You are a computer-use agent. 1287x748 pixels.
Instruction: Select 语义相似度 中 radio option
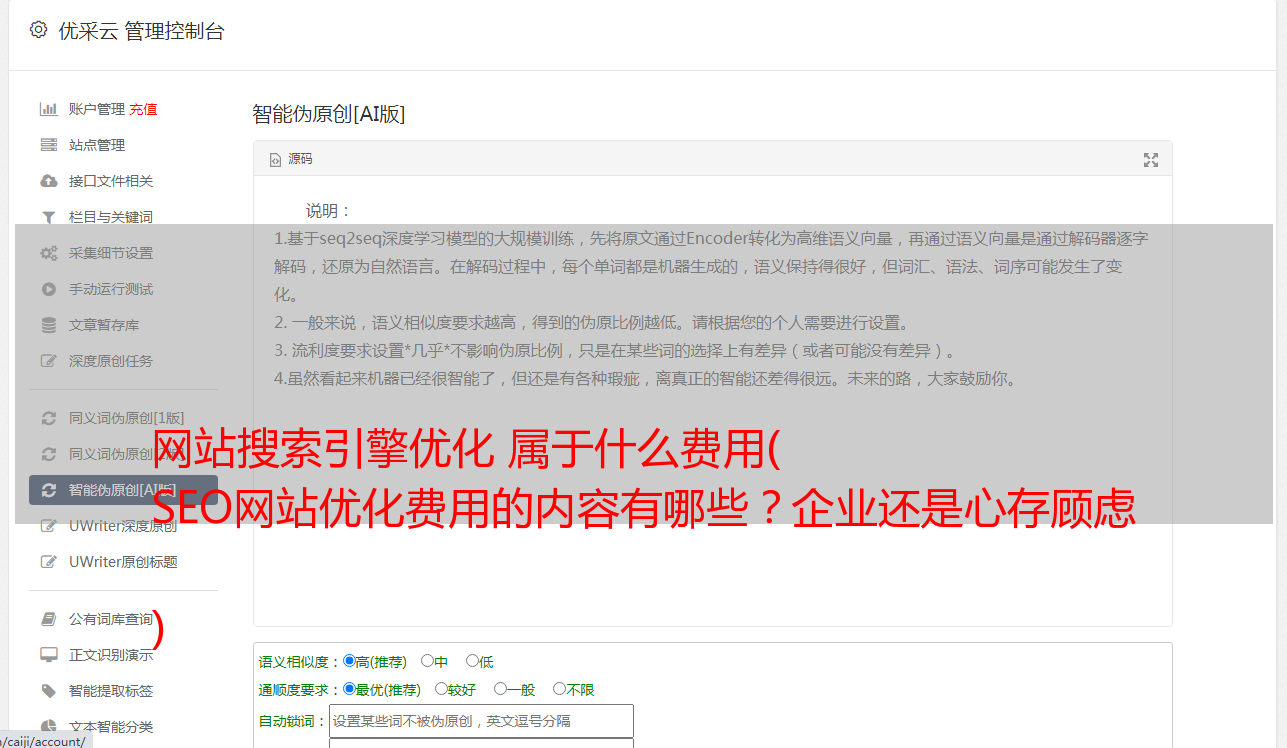click(x=427, y=661)
